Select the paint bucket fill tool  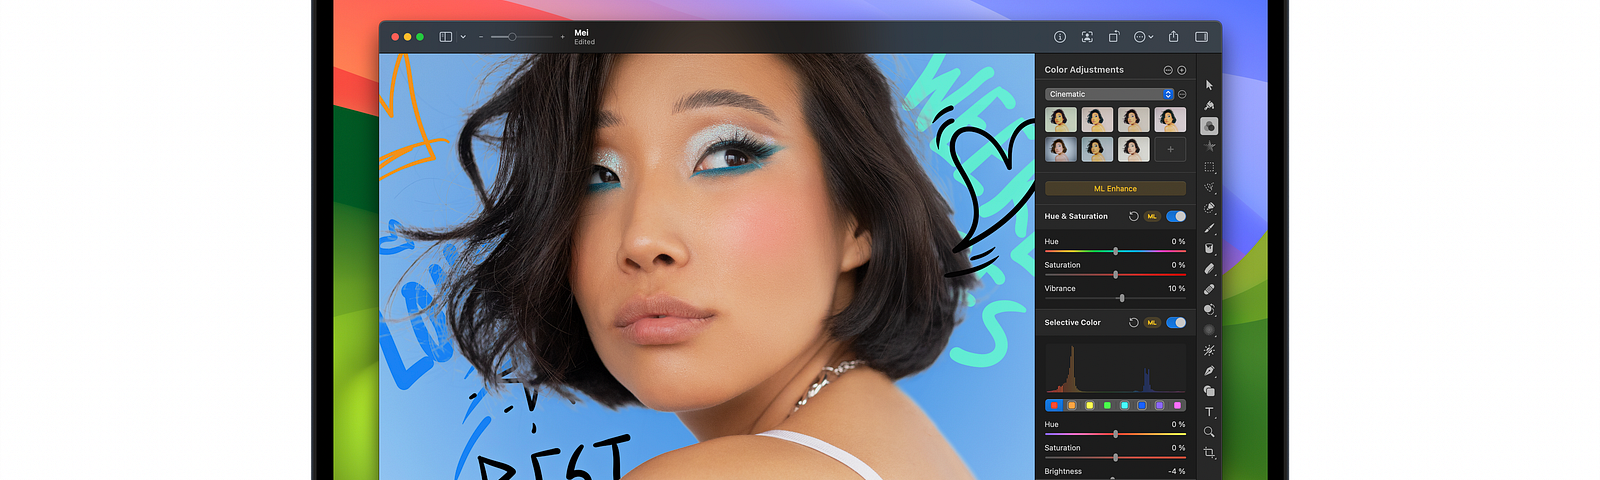(1209, 248)
